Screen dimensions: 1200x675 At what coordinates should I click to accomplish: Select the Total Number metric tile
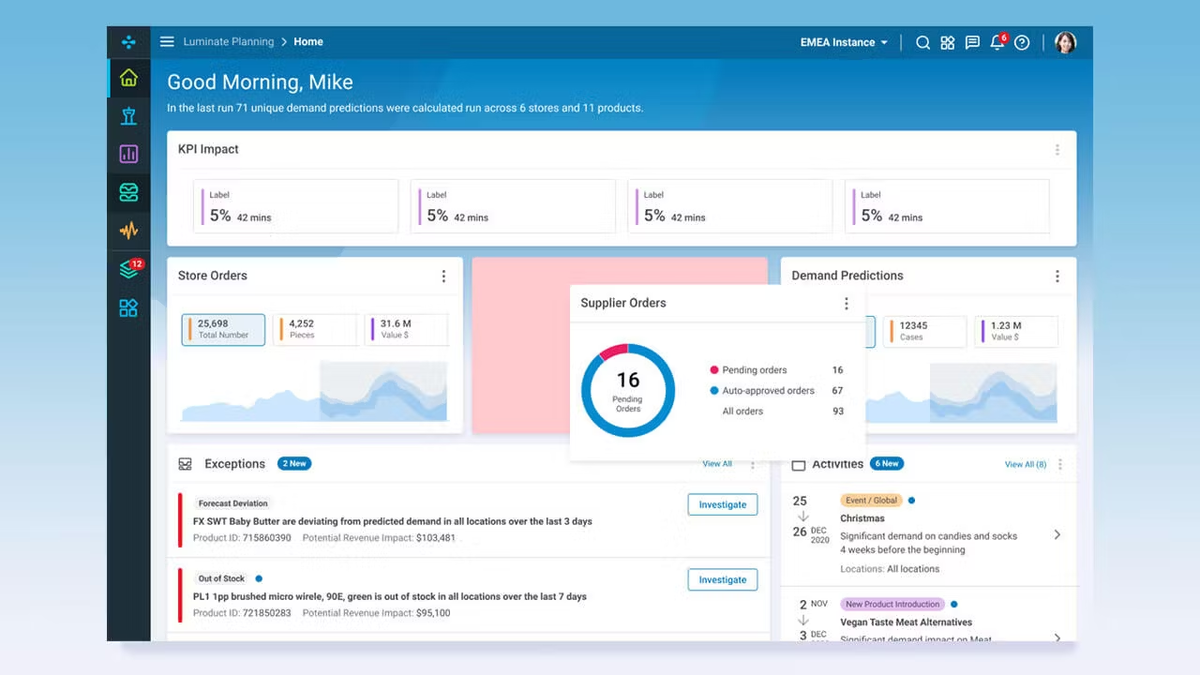(223, 329)
